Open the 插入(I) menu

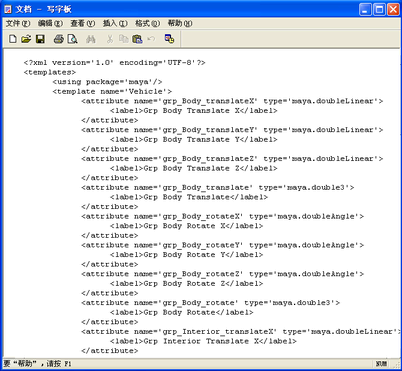[115, 23]
